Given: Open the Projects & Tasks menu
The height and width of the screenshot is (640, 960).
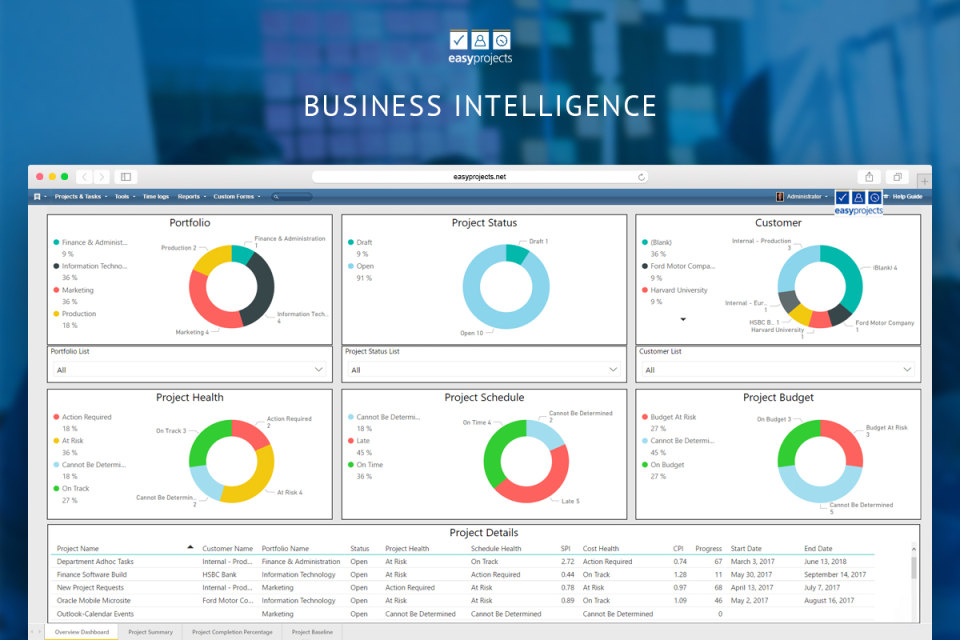Looking at the screenshot, I should point(80,197).
